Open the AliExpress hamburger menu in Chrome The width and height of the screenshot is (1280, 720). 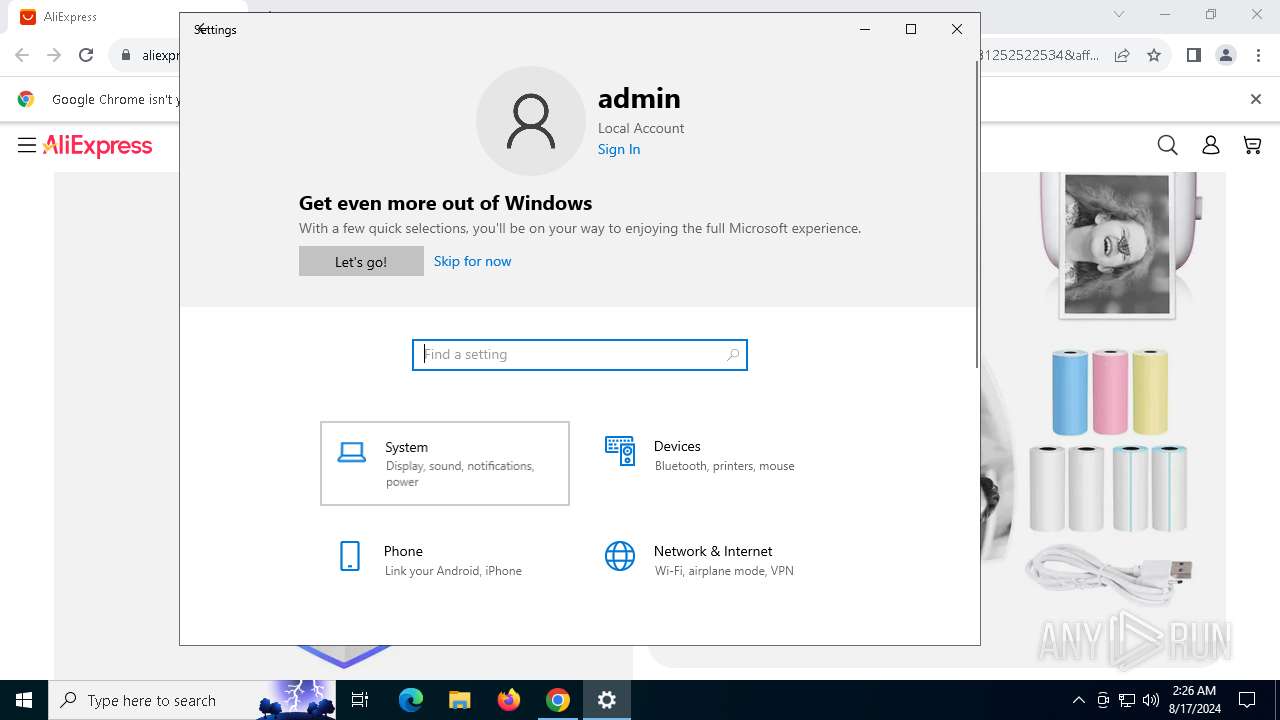tap(27, 146)
